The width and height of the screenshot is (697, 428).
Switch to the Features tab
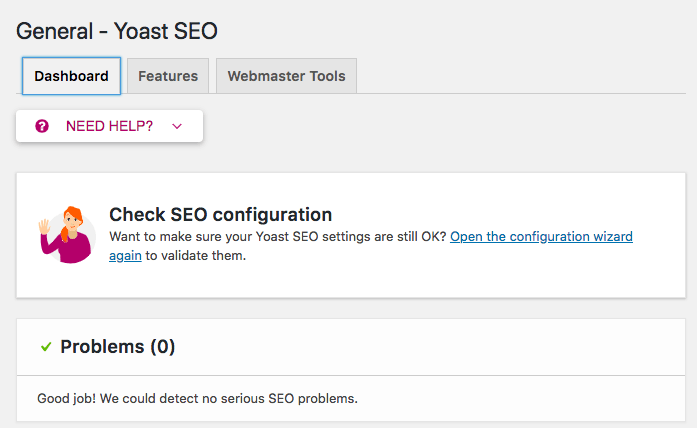[168, 76]
